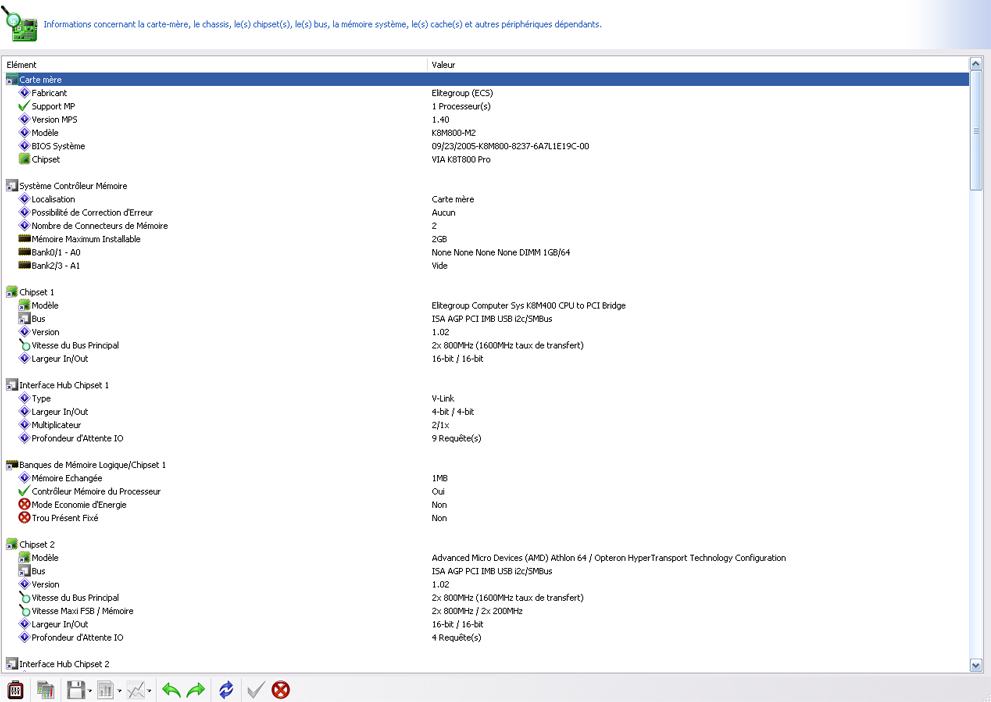Click the red options device icon in bottom toolbar
The width and height of the screenshot is (991, 702).
15,690
